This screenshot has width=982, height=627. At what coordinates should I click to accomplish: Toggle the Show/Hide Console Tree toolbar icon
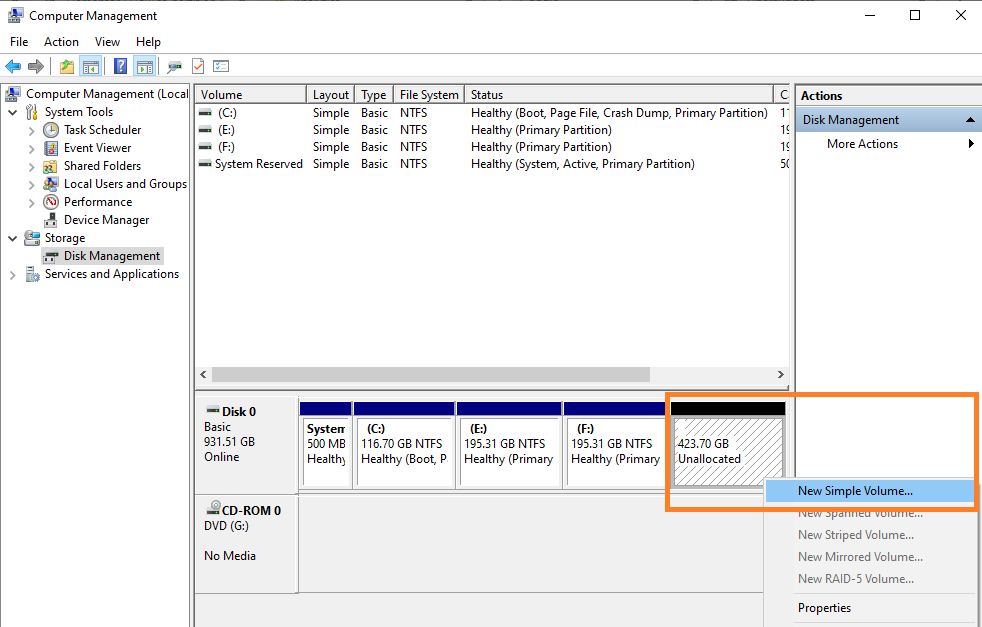(x=90, y=66)
